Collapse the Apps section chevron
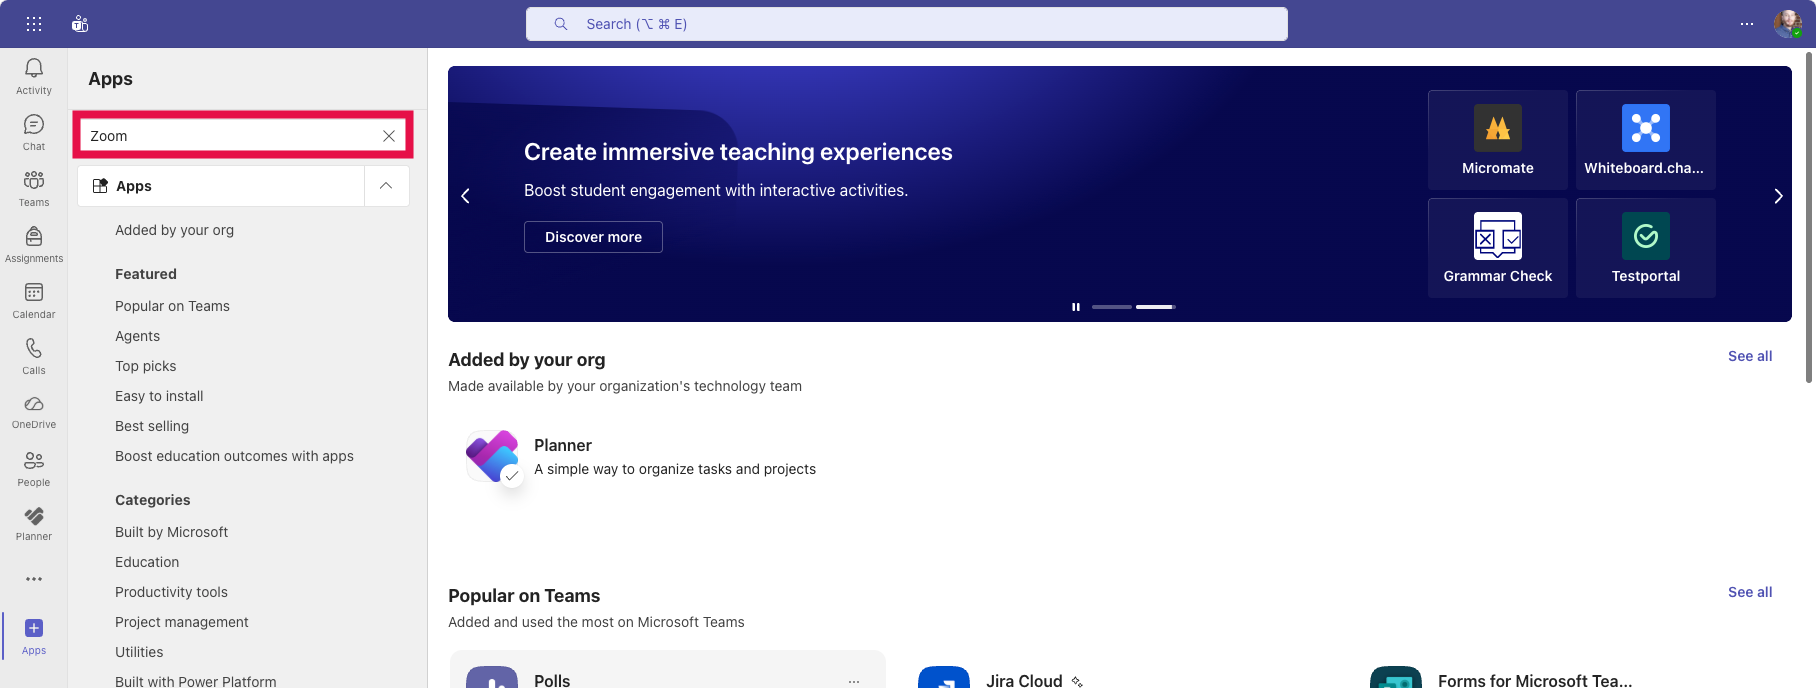Screen dimensions: 1816x688 [x=386, y=186]
